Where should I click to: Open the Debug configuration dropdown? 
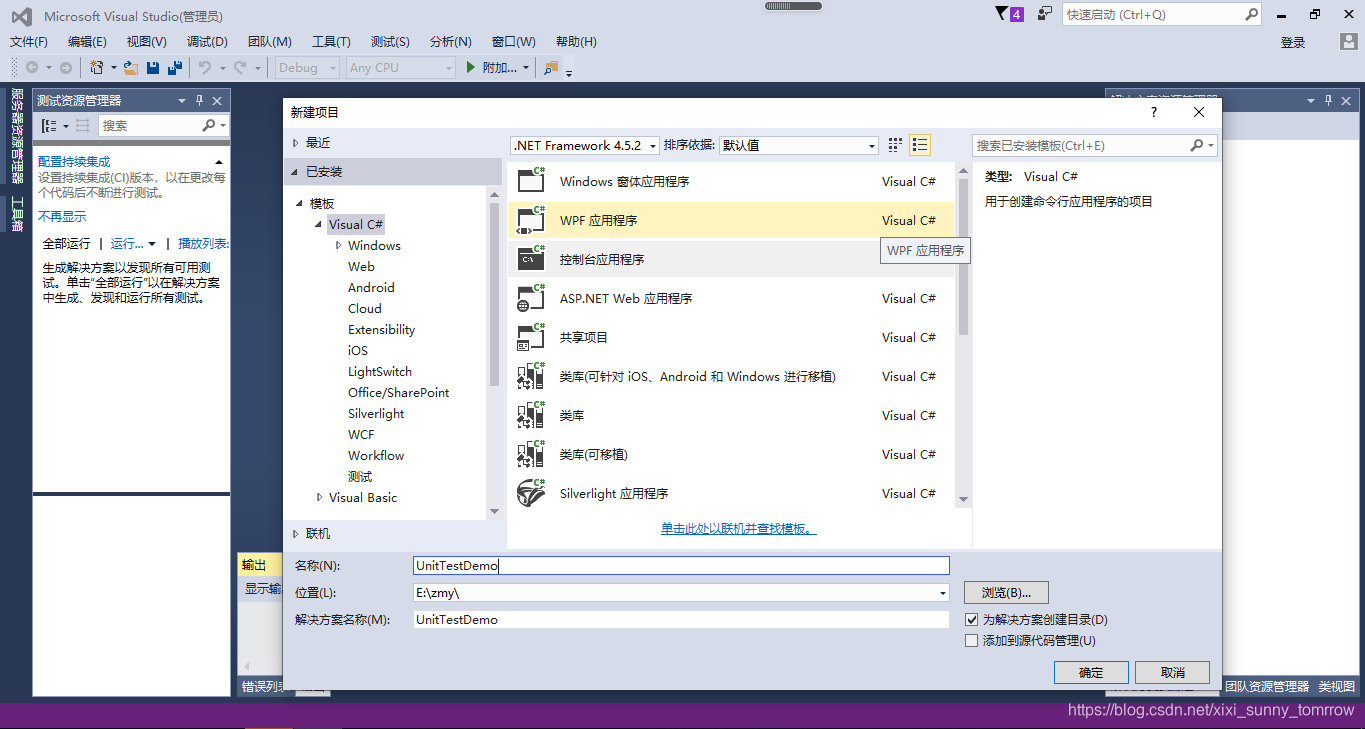(307, 67)
